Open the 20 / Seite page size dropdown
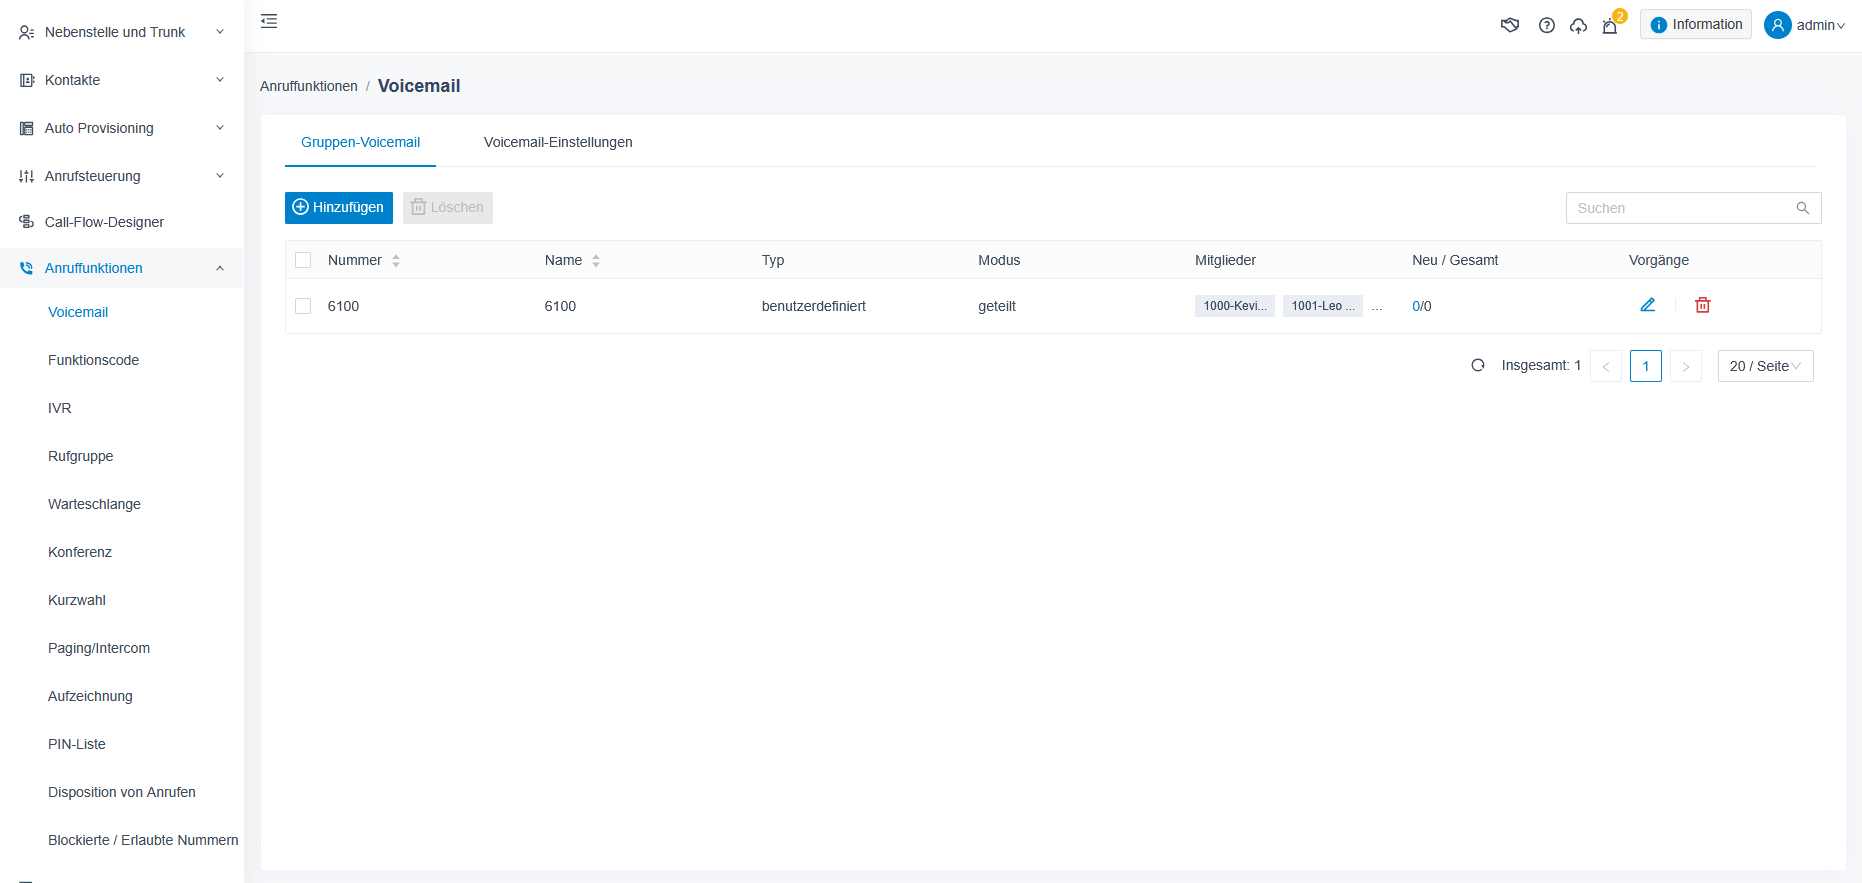 tap(1765, 366)
